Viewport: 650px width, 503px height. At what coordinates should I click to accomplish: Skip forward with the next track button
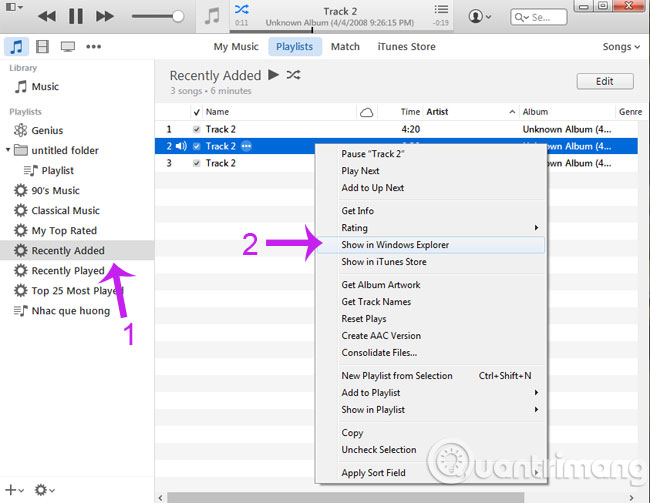coord(104,16)
